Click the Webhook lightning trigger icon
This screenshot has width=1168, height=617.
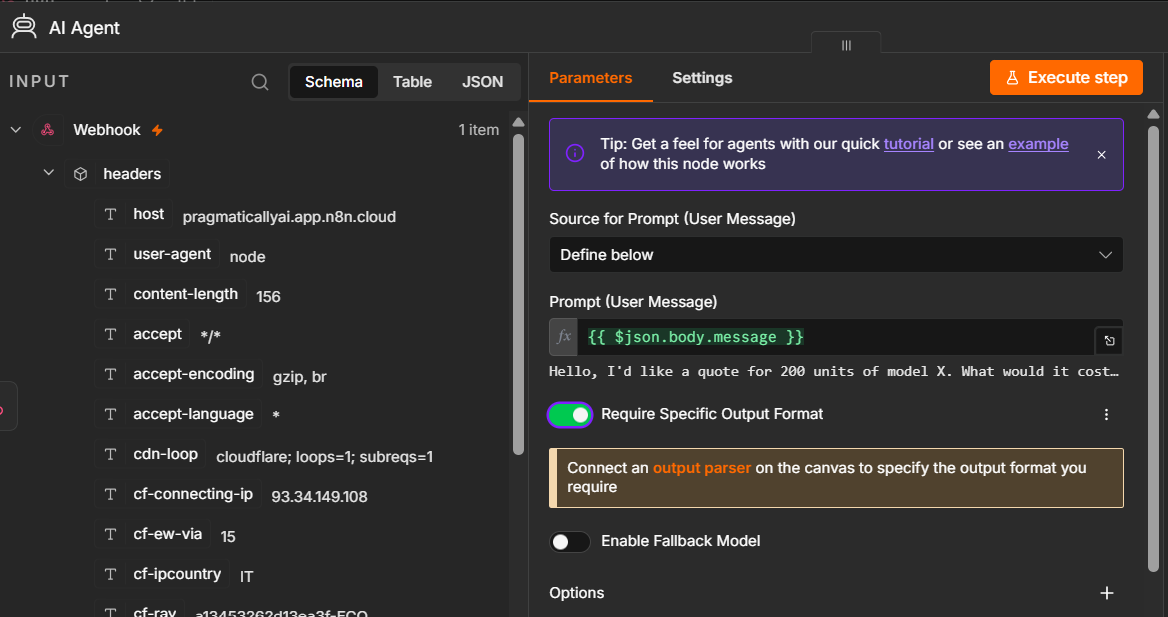click(157, 130)
